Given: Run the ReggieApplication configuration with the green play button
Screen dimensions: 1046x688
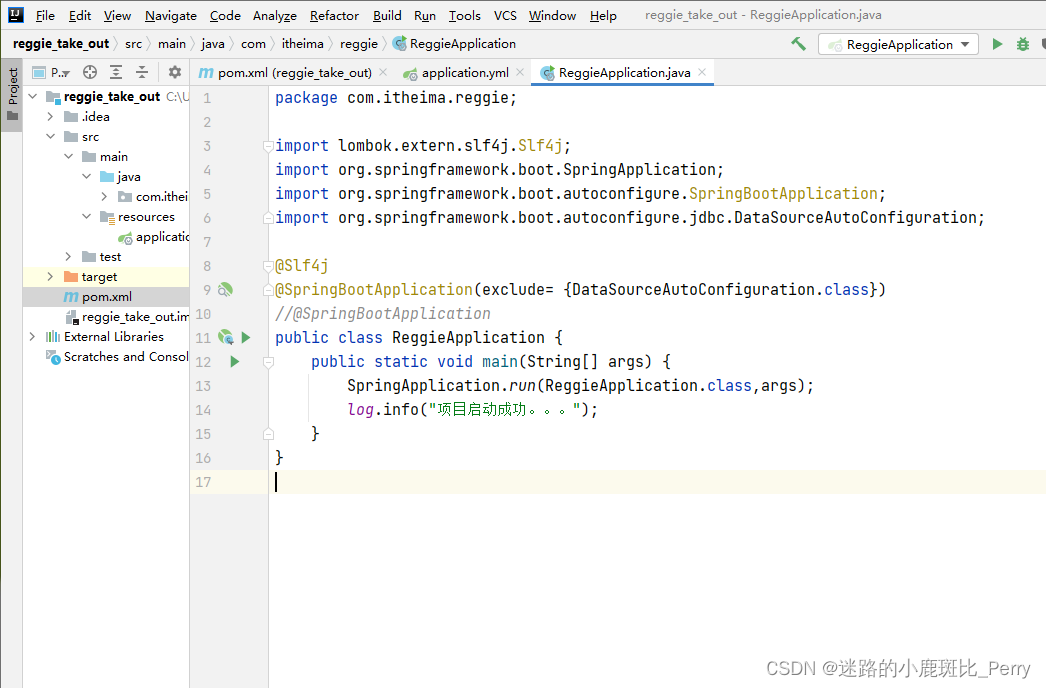Looking at the screenshot, I should click(x=997, y=44).
